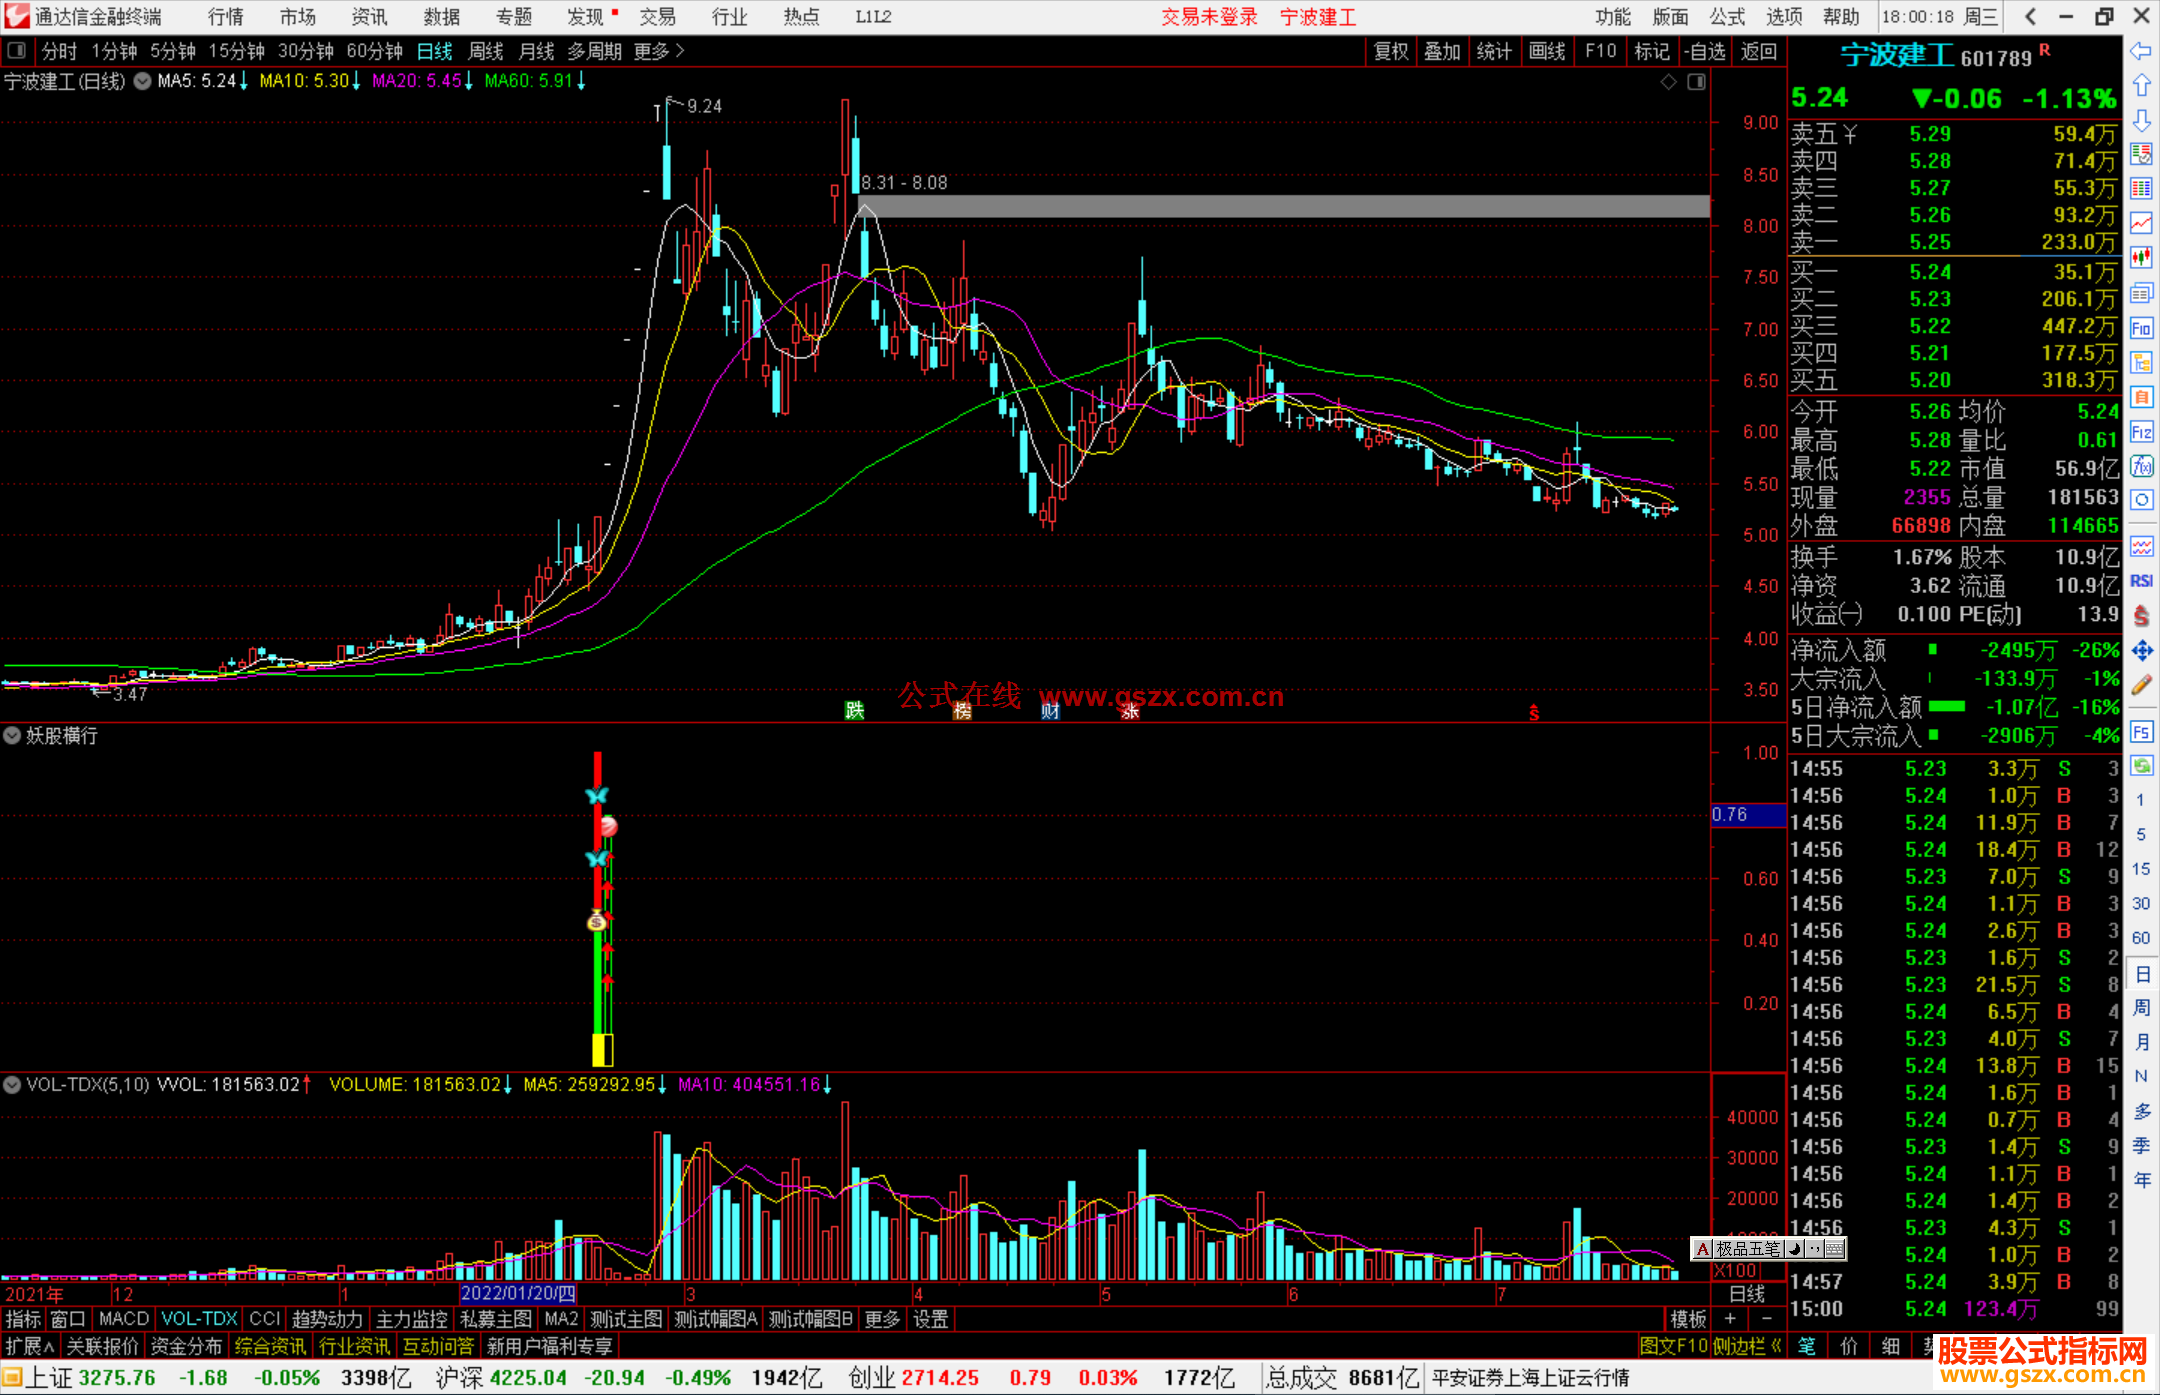Open the 更多 indicators list in bottom bar
2160x1395 pixels.
click(x=882, y=1319)
